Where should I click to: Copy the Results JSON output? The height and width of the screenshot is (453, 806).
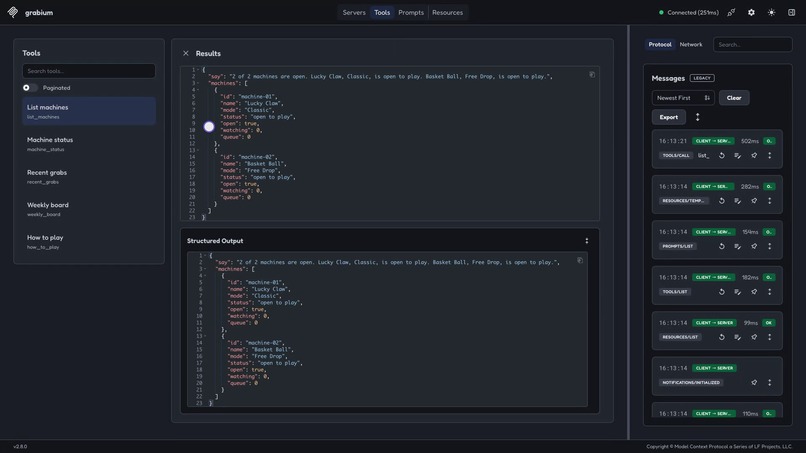[592, 75]
